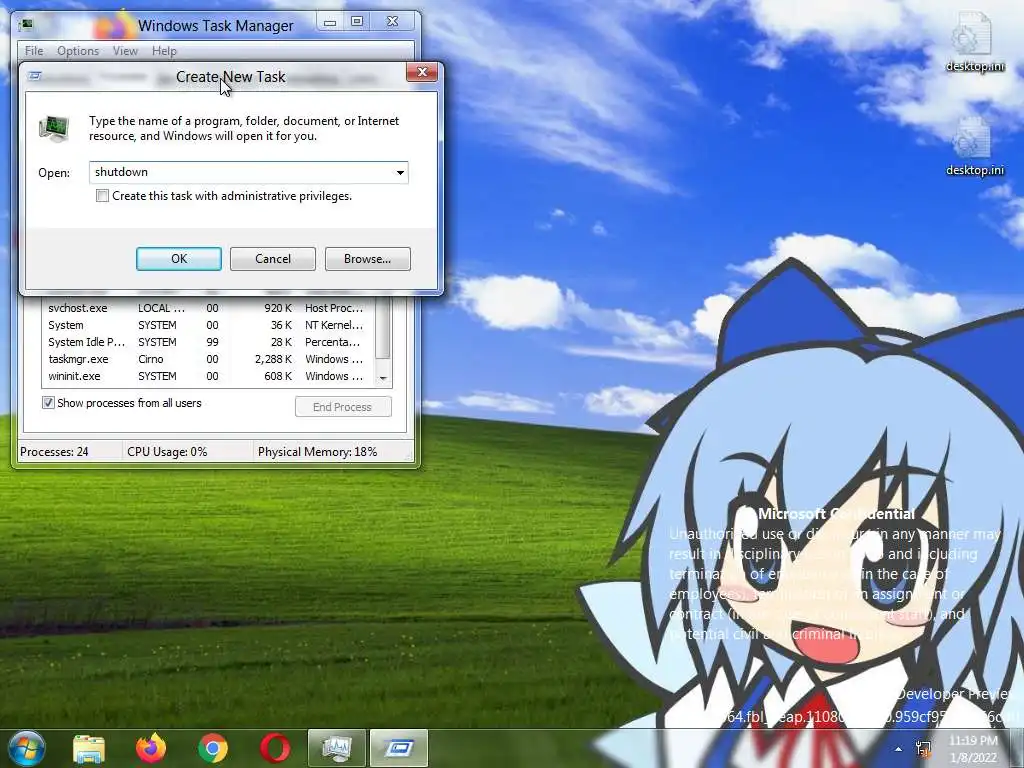This screenshot has width=1024, height=768.
Task: Click 'CPU Usage: 0%' in the status bar
Action: tap(167, 451)
